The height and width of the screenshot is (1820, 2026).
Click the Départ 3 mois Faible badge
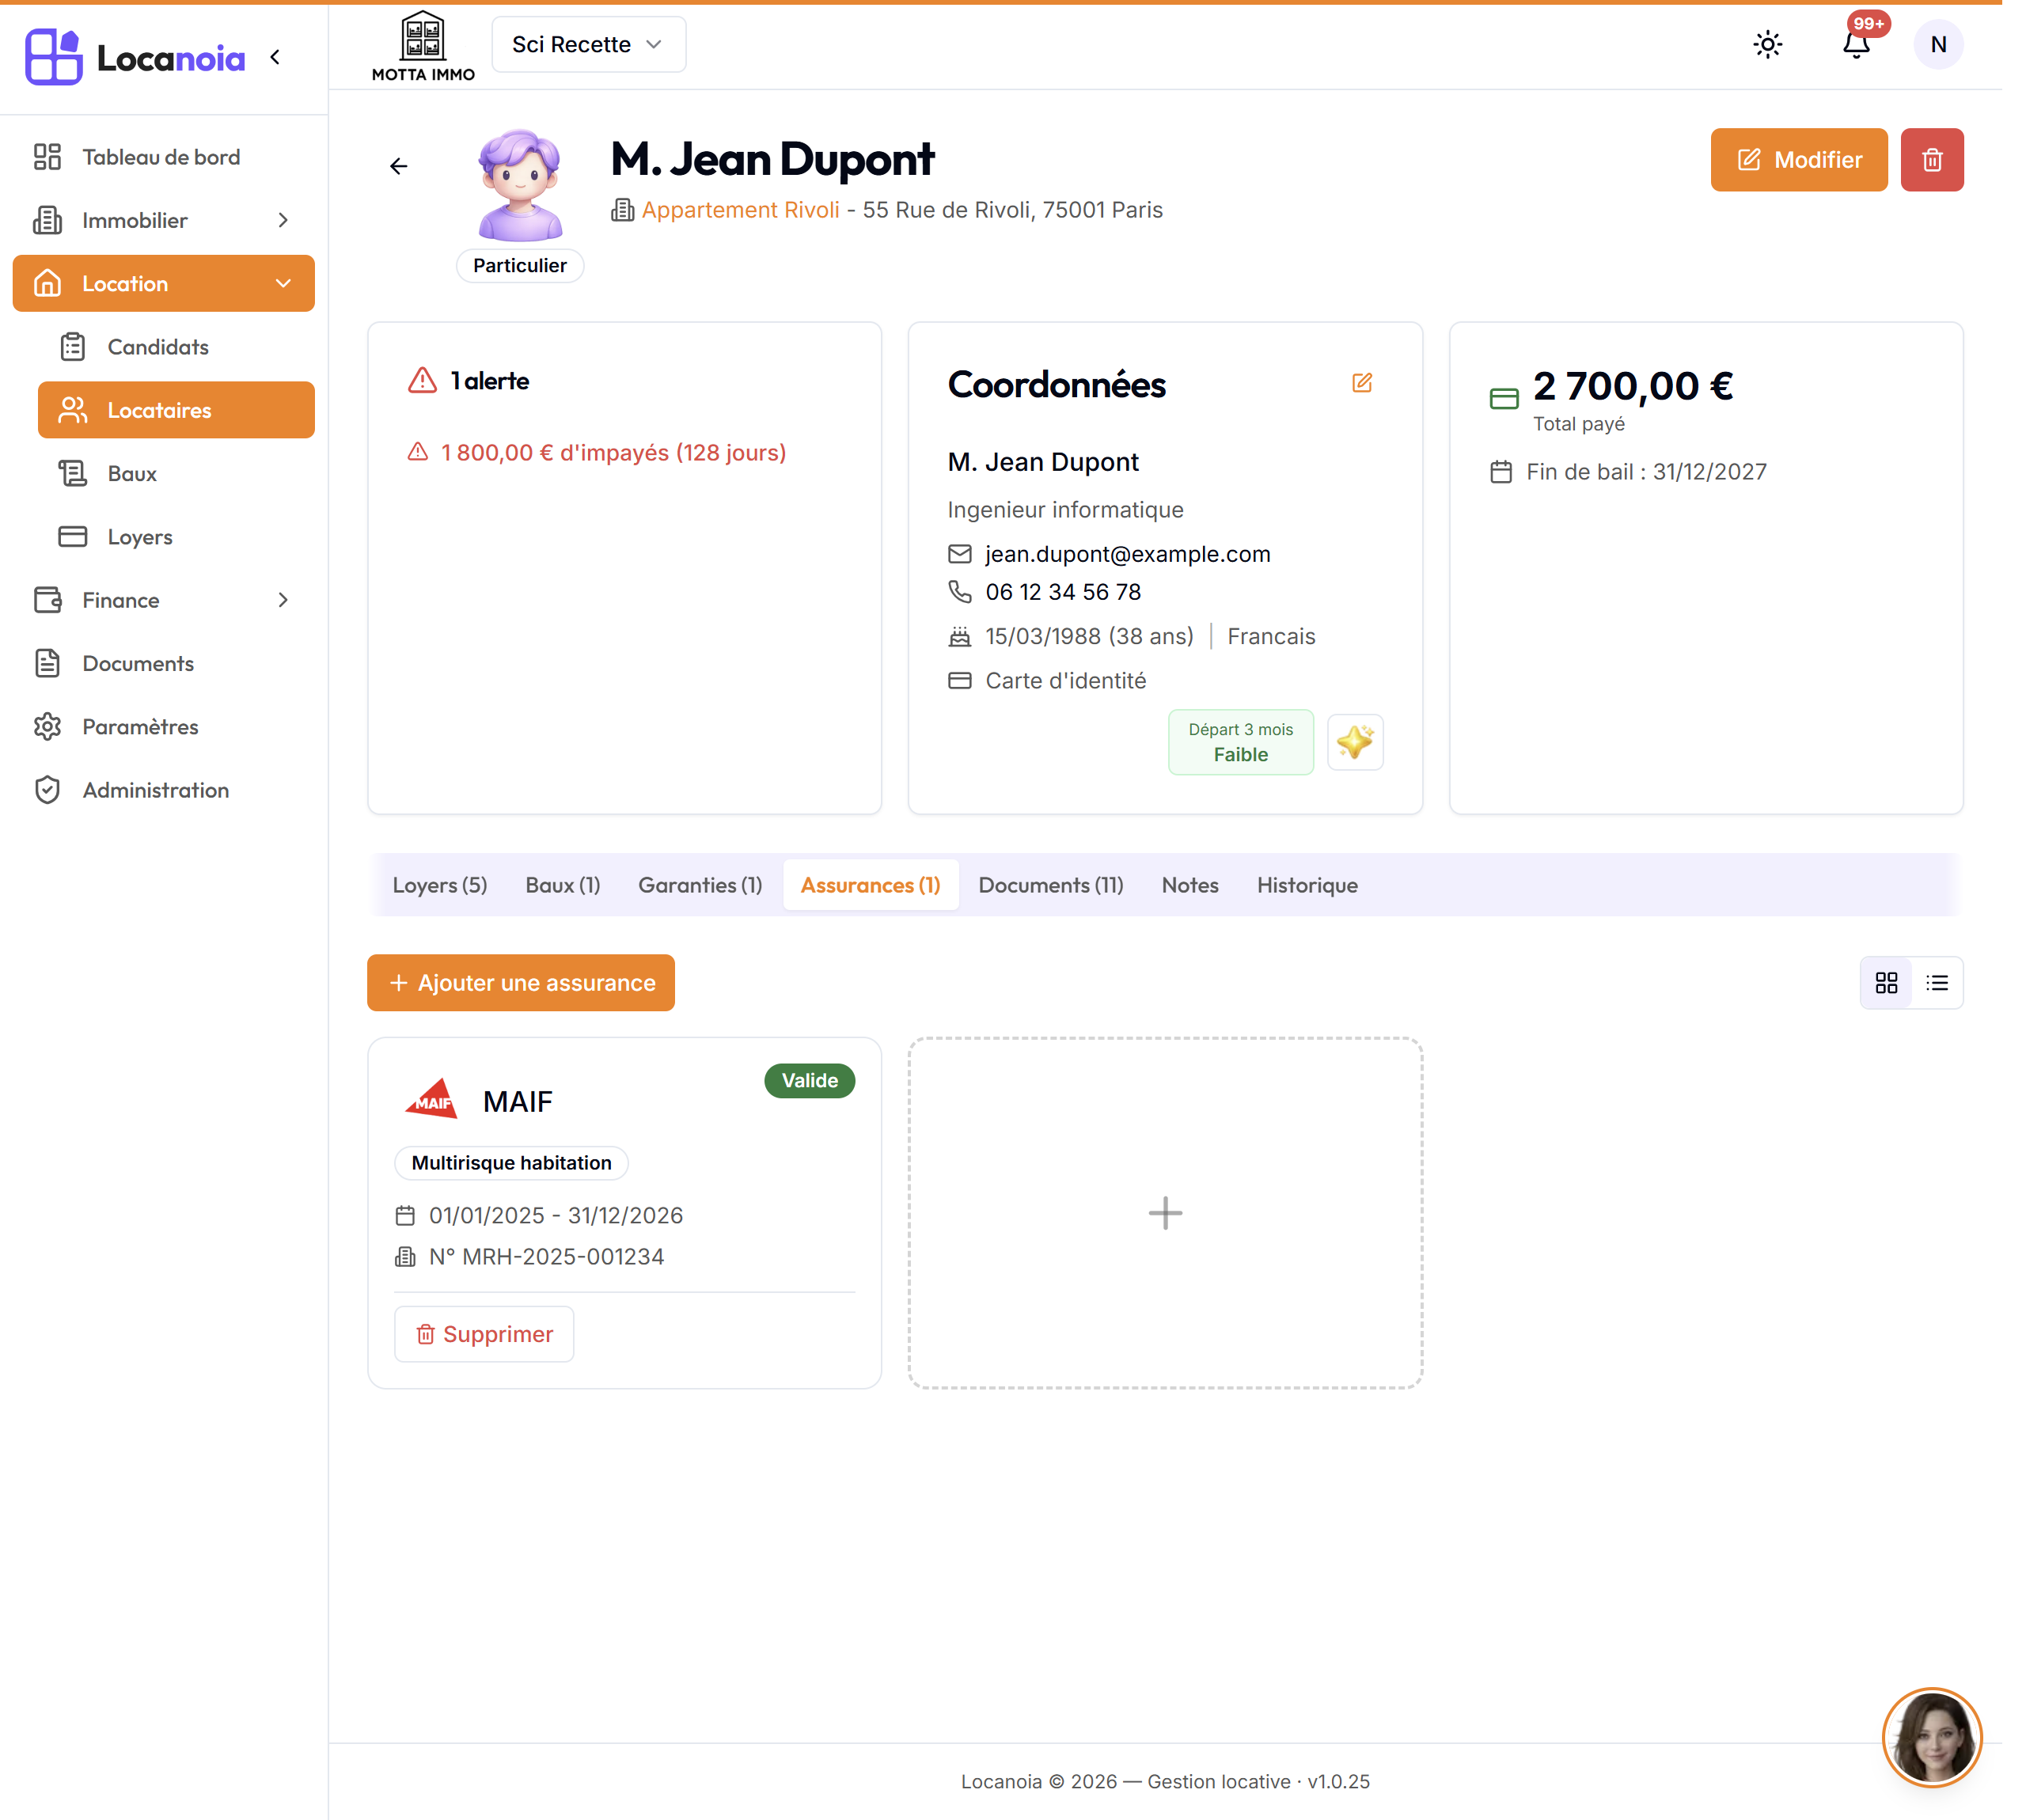point(1240,742)
